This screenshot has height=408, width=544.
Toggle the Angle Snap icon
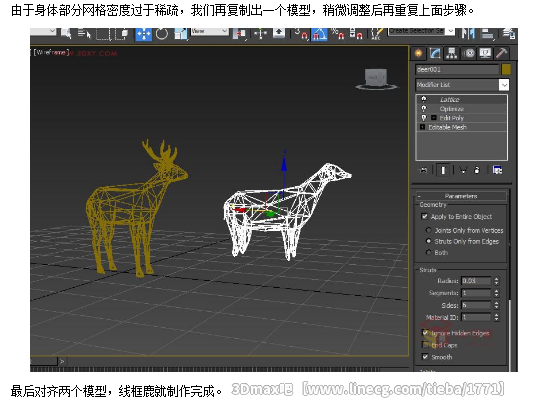tap(319, 34)
